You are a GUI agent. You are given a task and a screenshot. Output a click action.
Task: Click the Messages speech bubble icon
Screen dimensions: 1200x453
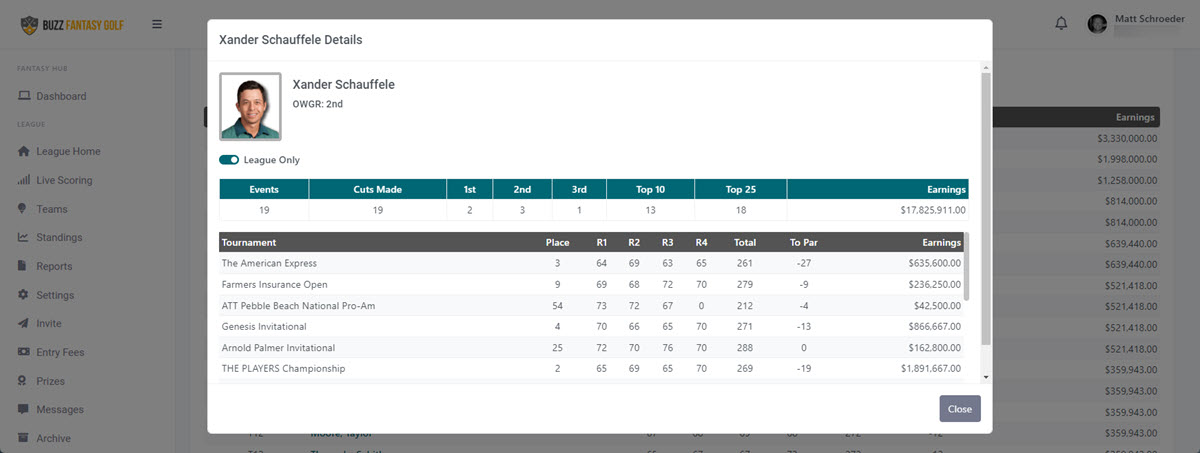[x=24, y=410]
